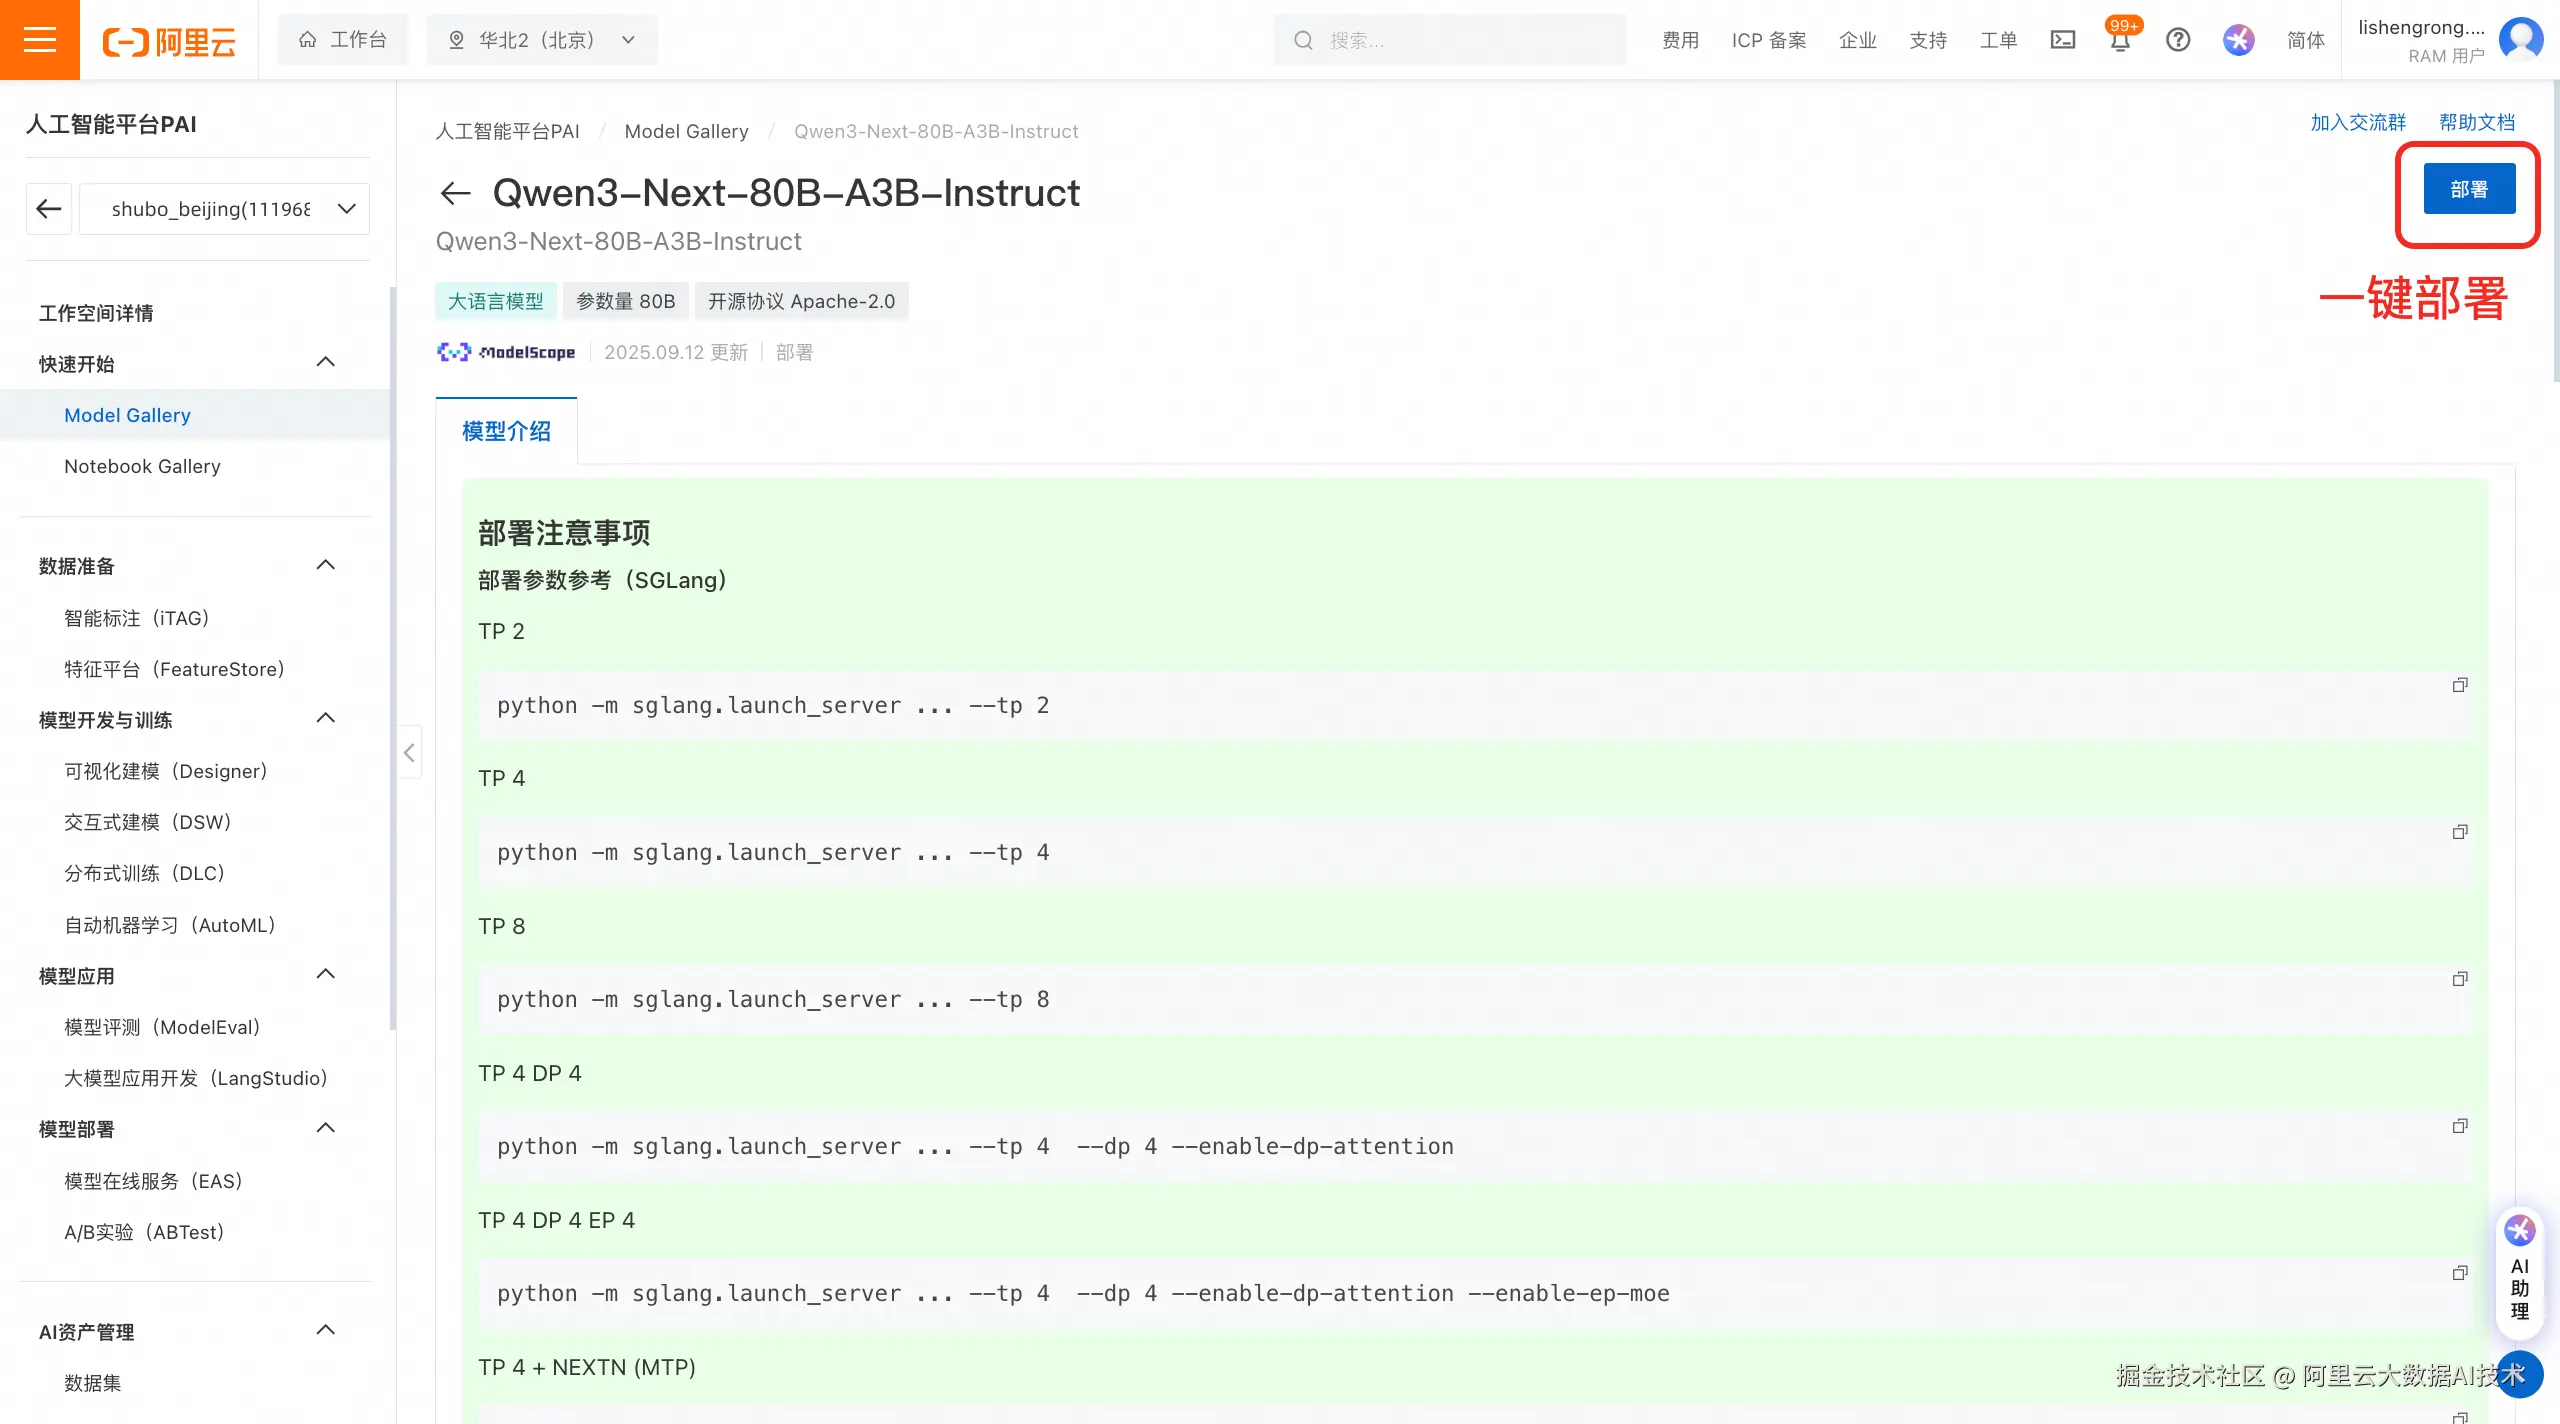This screenshot has height=1424, width=2560.
Task: Open 工单 in top navigation
Action: [x=1998, y=40]
